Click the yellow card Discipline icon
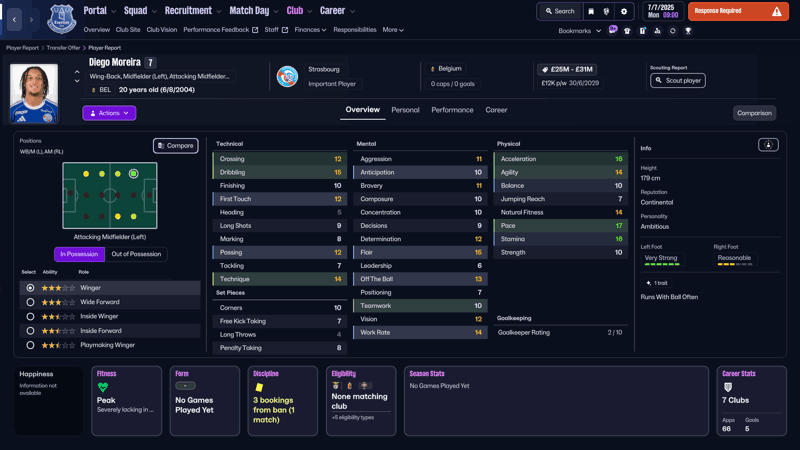 coord(259,387)
